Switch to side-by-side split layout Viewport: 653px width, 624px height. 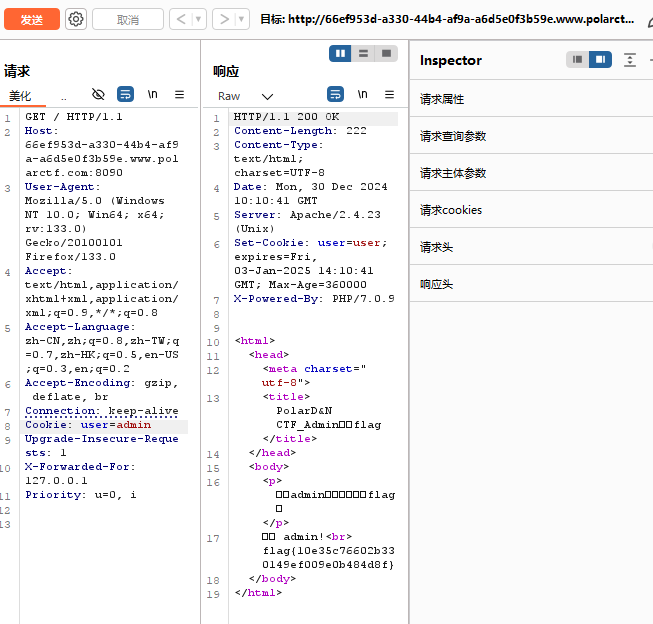[340, 53]
